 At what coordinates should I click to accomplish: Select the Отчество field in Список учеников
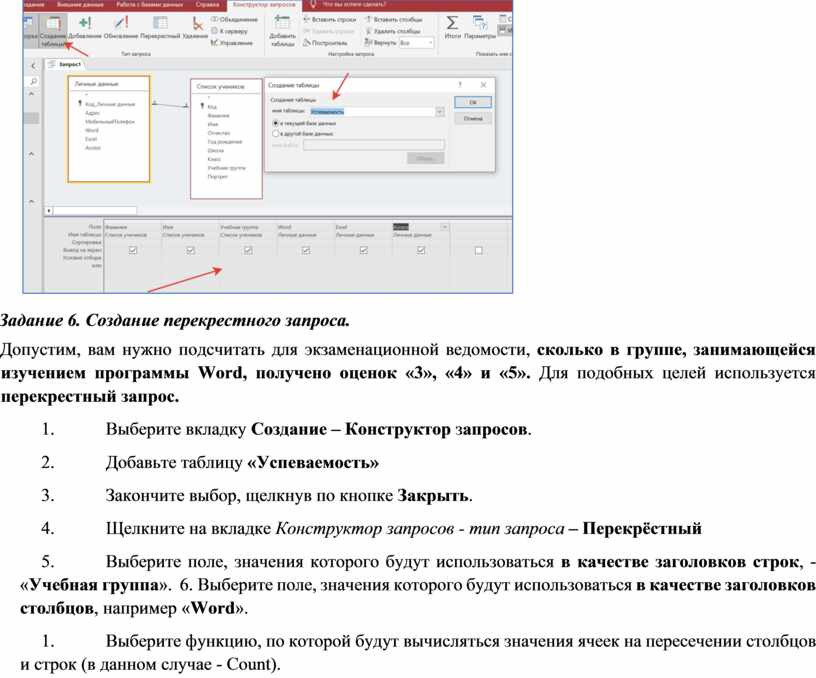219,133
